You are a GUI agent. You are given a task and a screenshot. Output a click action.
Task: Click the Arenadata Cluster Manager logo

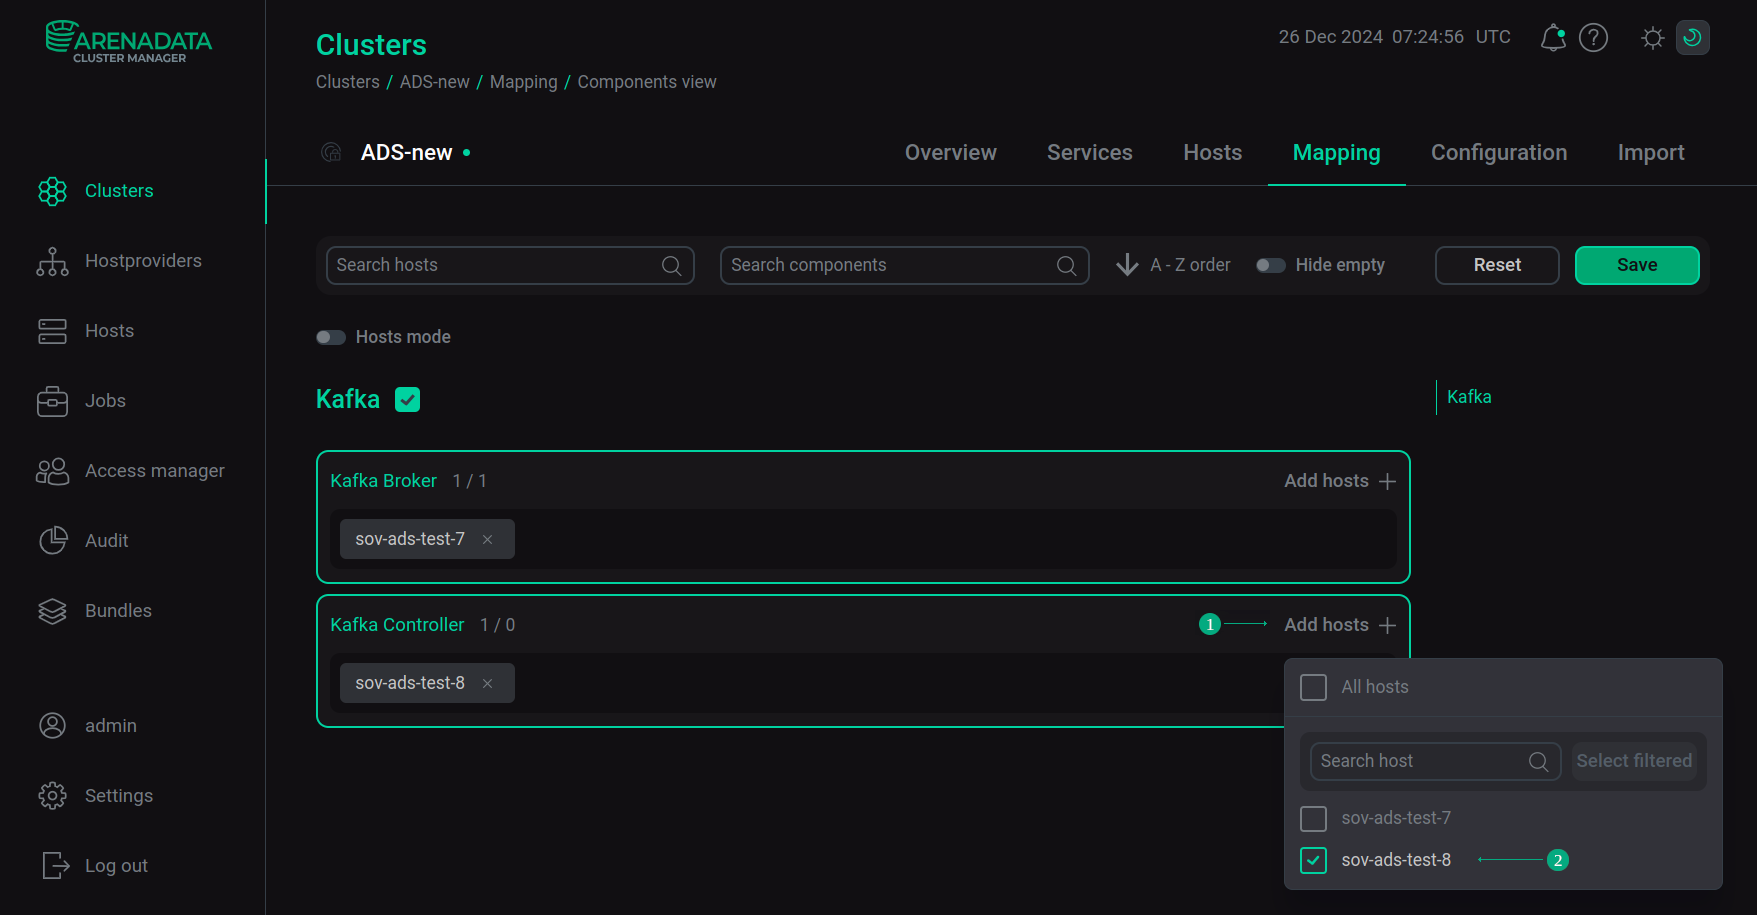[129, 42]
